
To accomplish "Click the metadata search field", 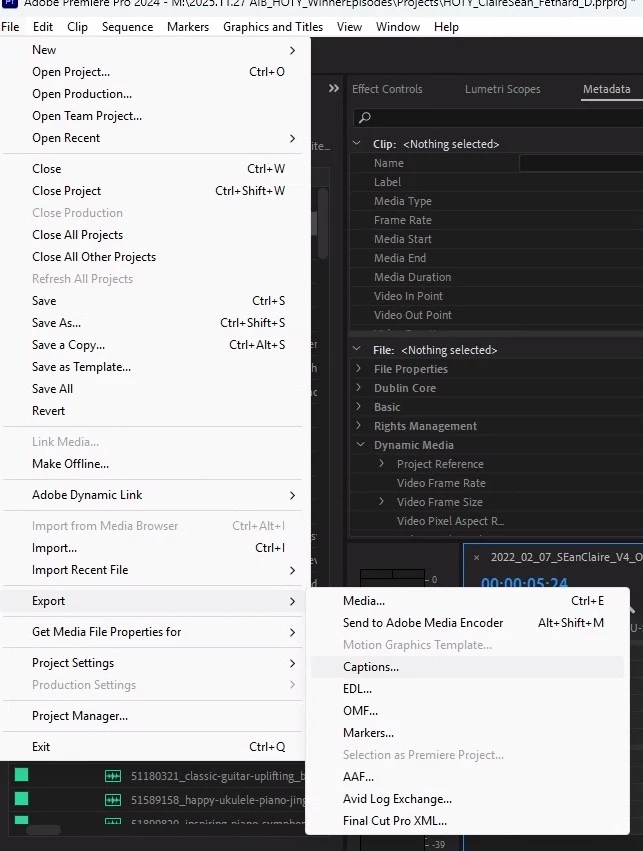I will [498, 117].
